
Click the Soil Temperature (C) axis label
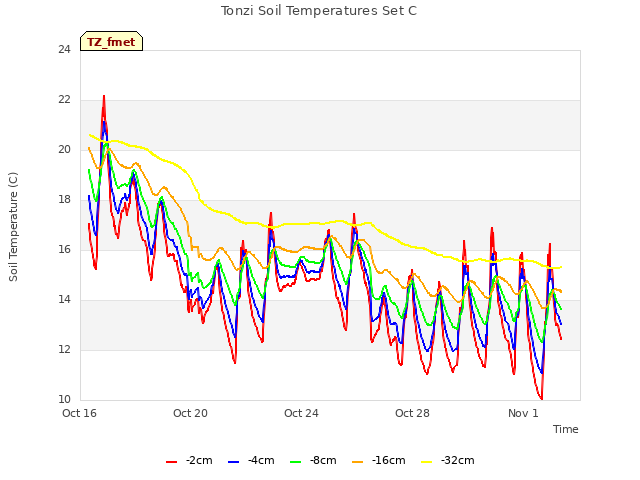(x=13, y=227)
